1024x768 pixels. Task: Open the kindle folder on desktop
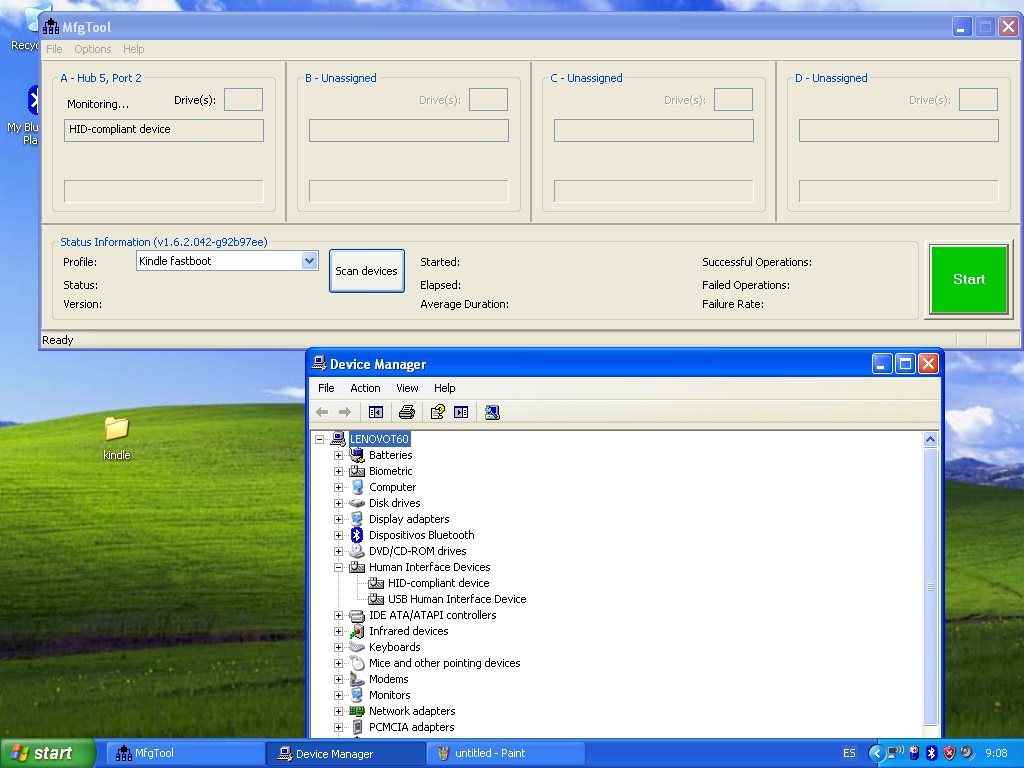tap(117, 437)
